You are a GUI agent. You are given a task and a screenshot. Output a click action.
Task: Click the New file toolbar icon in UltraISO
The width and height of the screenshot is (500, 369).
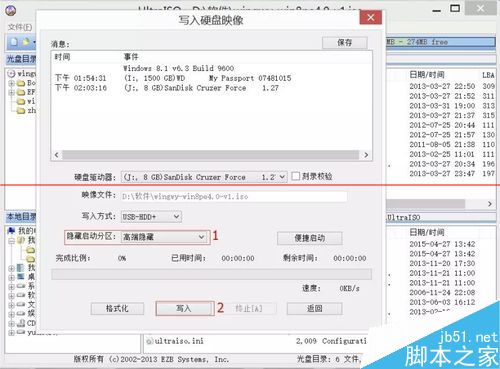[x=14, y=42]
